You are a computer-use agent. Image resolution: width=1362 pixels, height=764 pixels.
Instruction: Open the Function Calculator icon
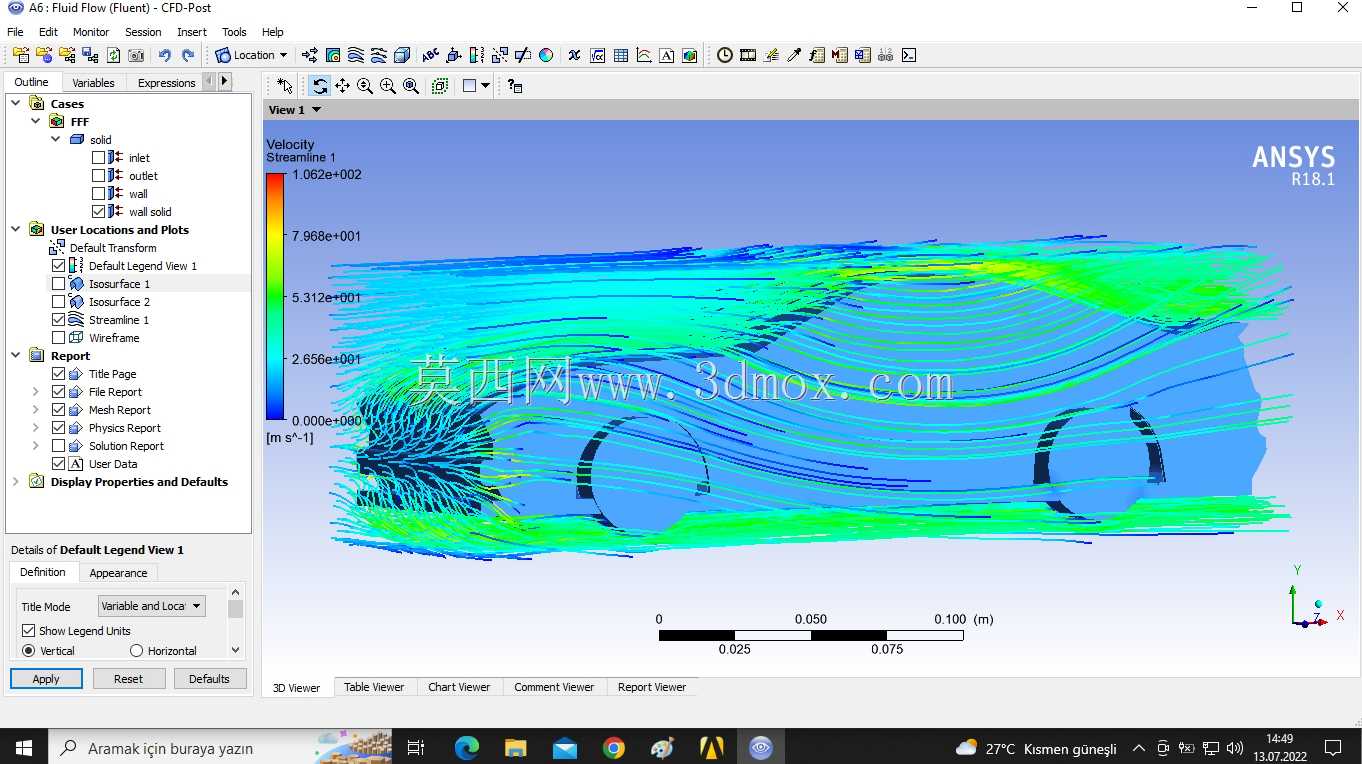[x=817, y=55]
